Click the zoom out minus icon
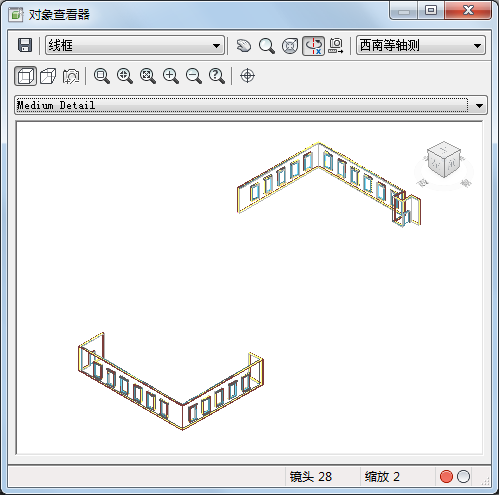This screenshot has width=499, height=495. pyautogui.click(x=194, y=76)
